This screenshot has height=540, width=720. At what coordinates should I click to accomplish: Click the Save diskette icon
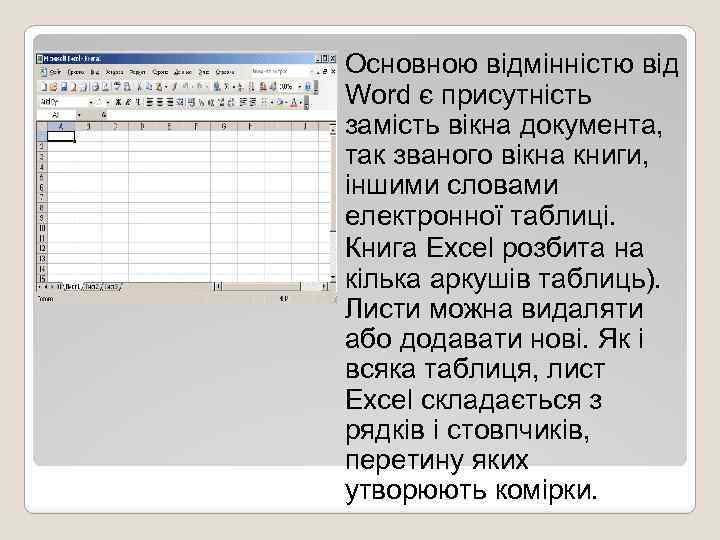64,87
